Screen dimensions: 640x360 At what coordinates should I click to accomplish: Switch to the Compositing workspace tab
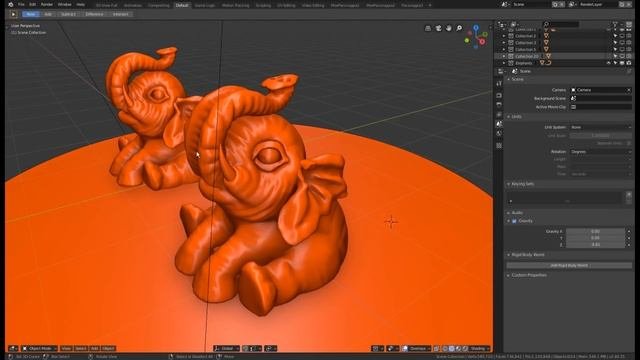(x=159, y=5)
